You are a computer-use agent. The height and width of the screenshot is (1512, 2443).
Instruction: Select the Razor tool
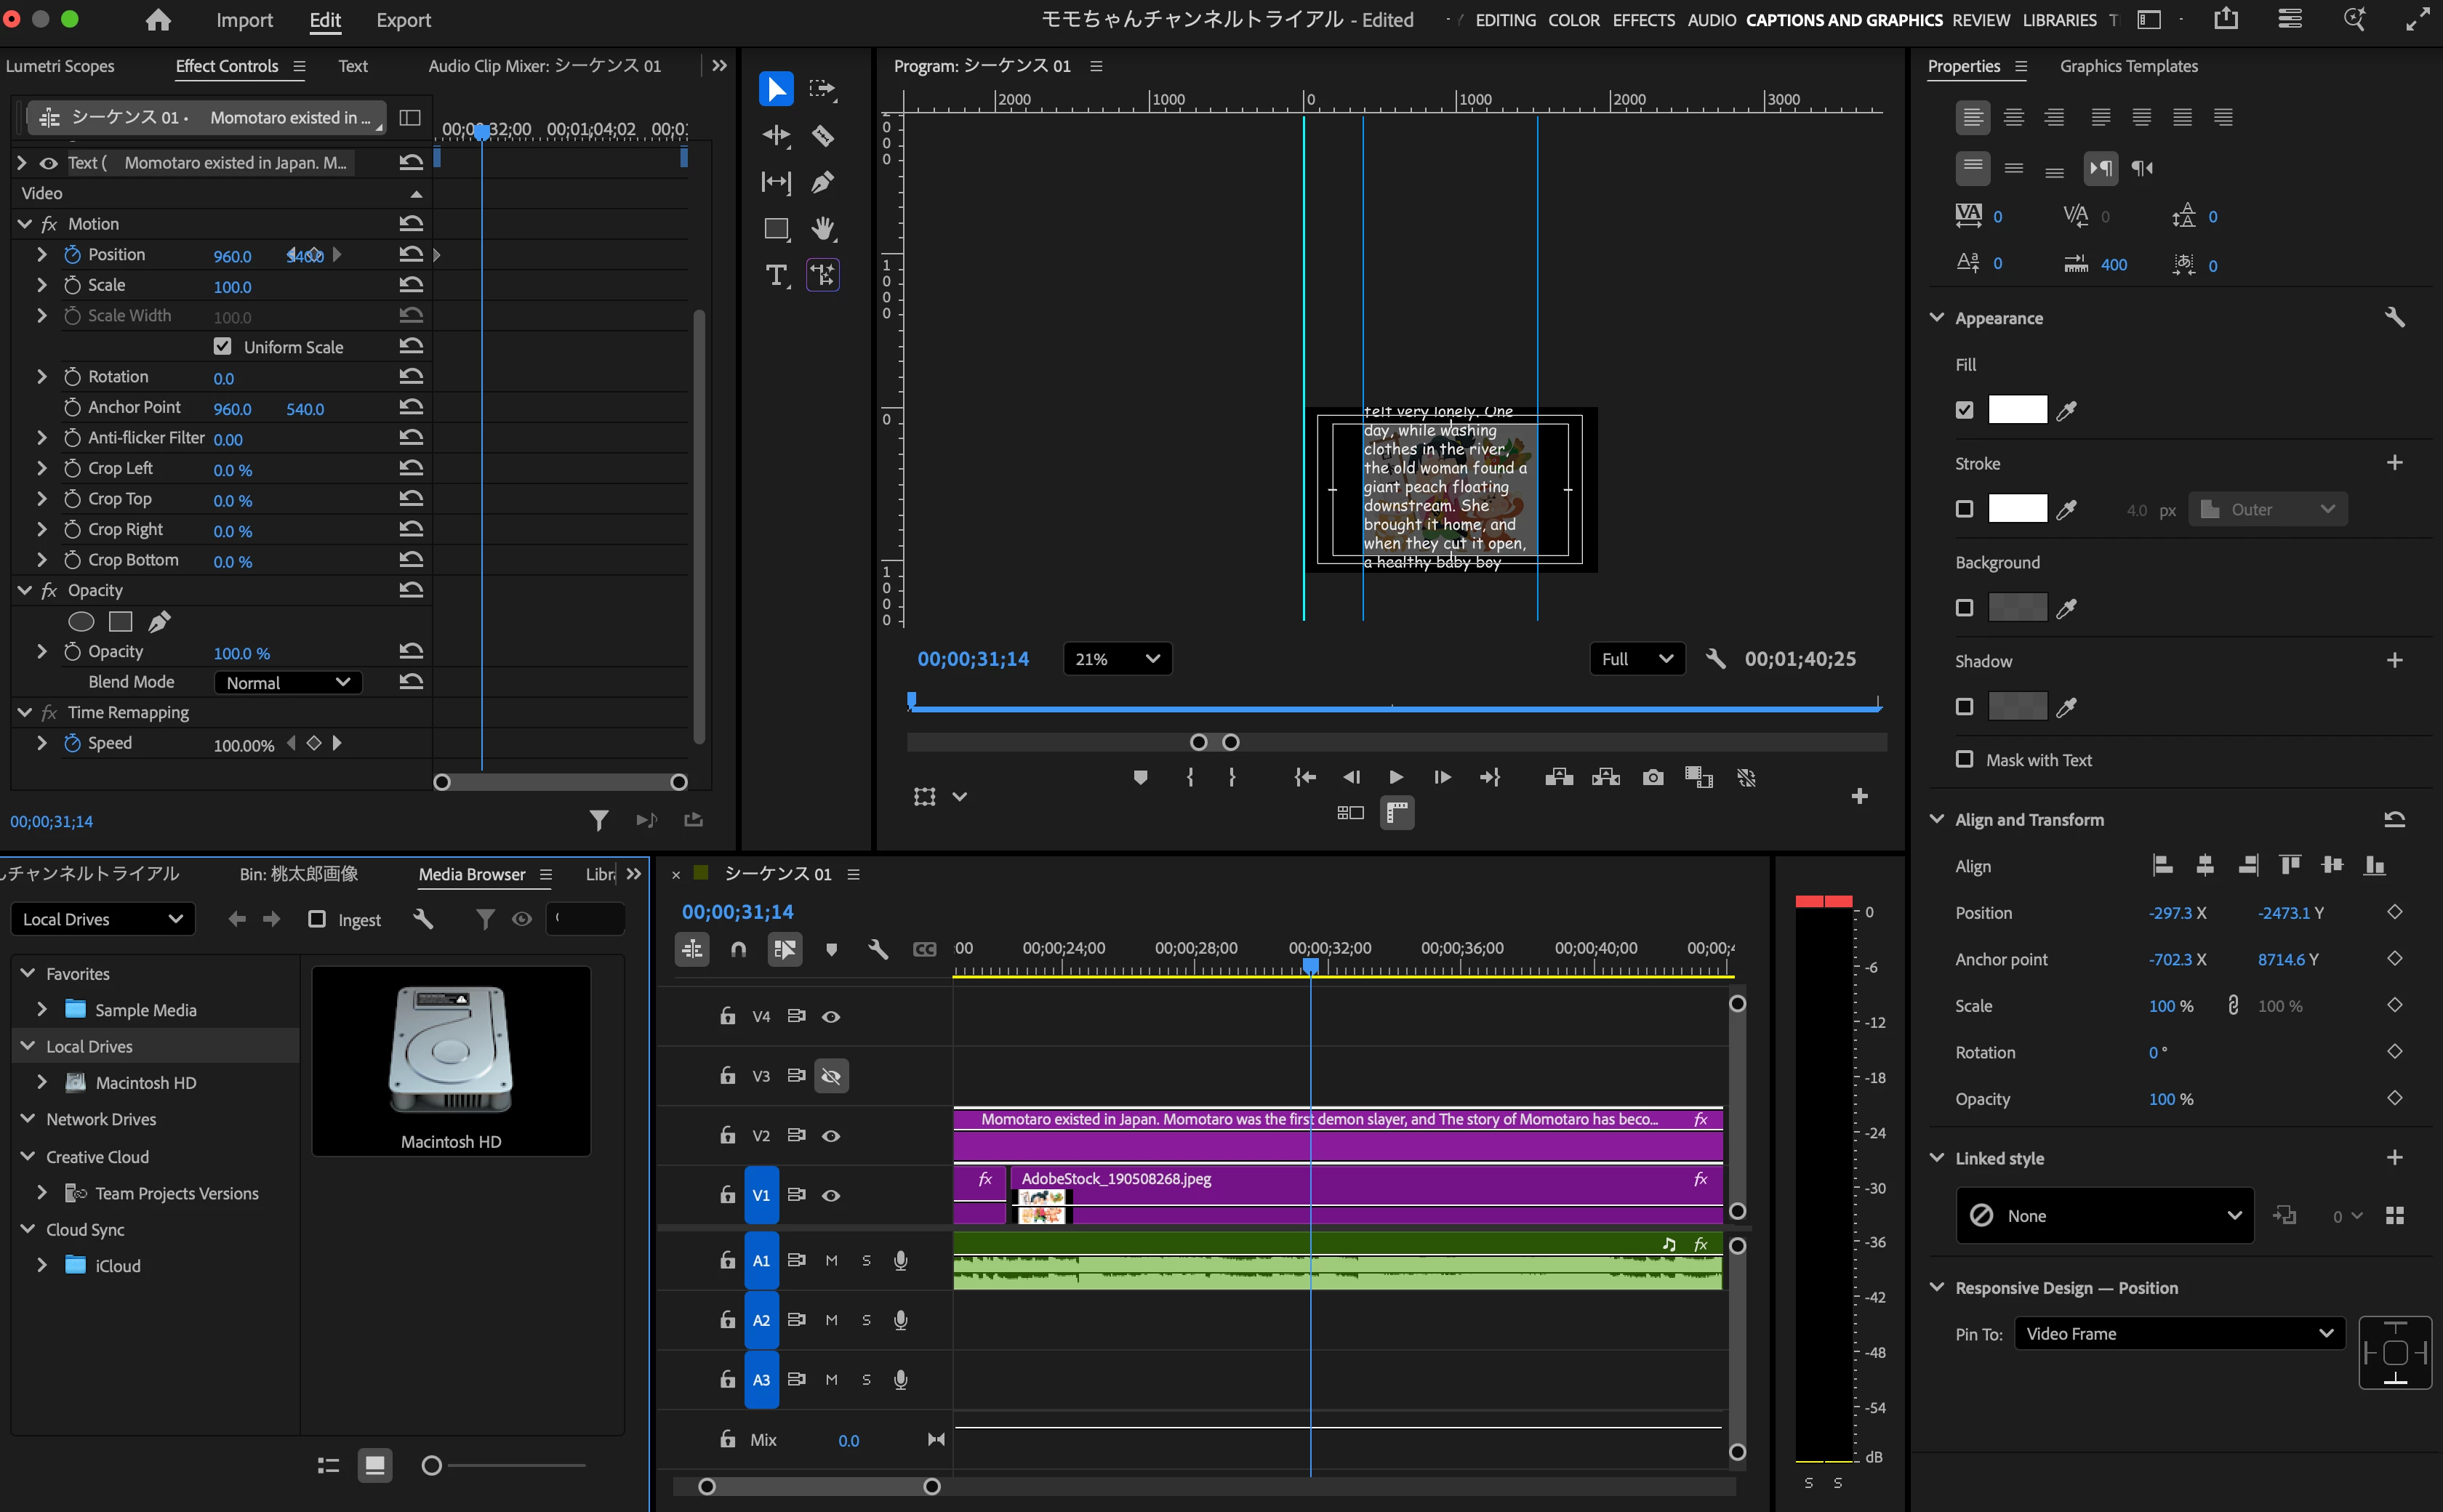click(x=822, y=135)
